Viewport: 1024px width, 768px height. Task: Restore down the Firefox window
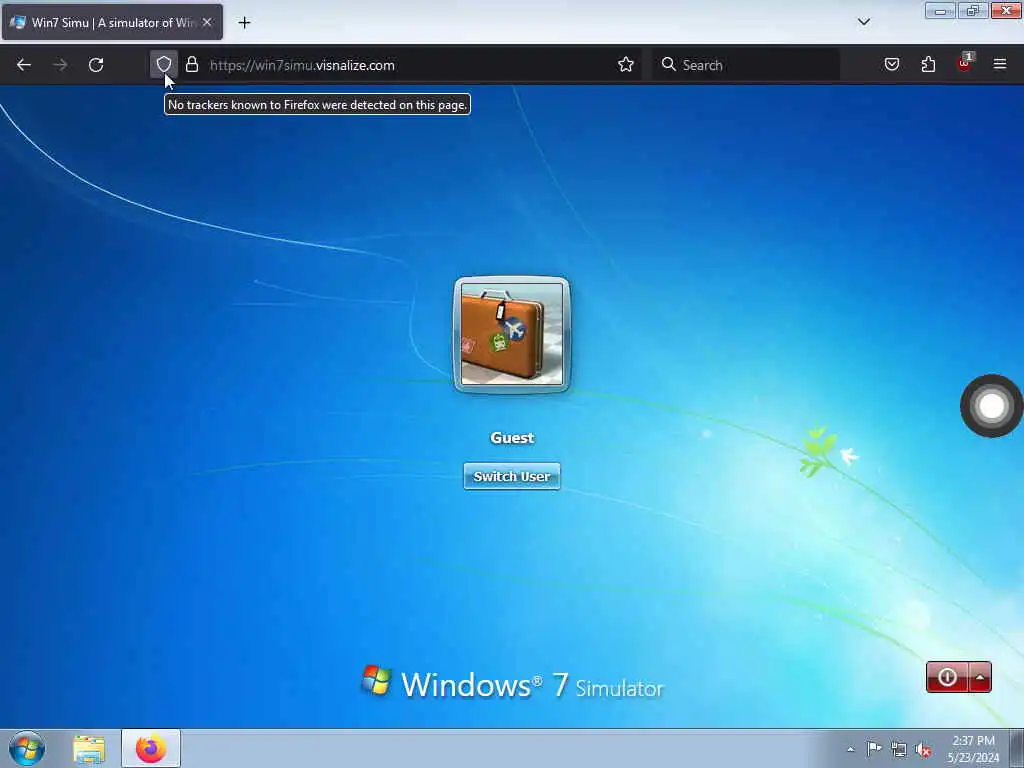pos(972,10)
